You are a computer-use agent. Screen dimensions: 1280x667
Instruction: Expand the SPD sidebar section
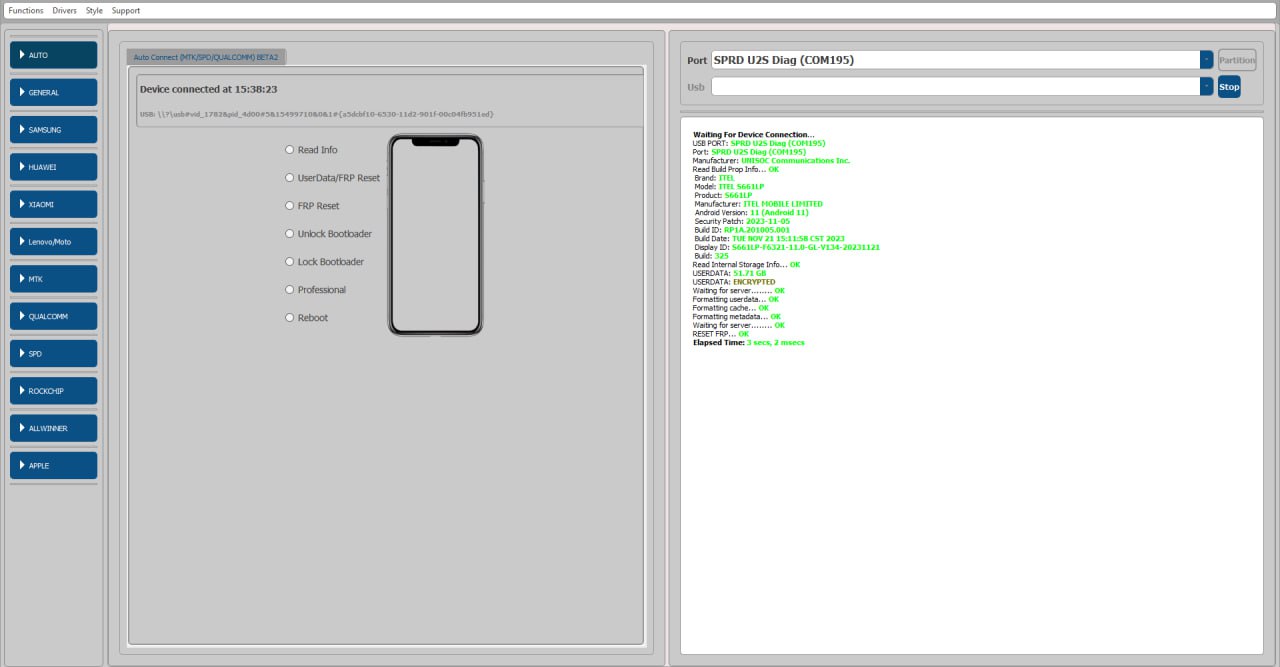pyautogui.click(x=54, y=354)
